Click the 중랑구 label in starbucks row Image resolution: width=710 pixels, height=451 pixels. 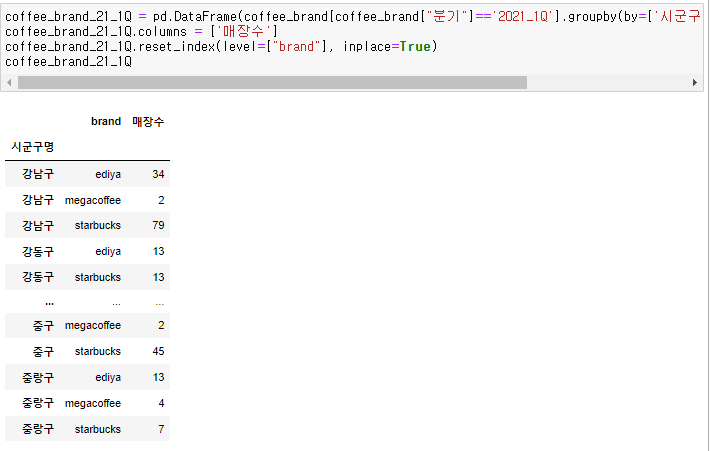pyautogui.click(x=38, y=429)
